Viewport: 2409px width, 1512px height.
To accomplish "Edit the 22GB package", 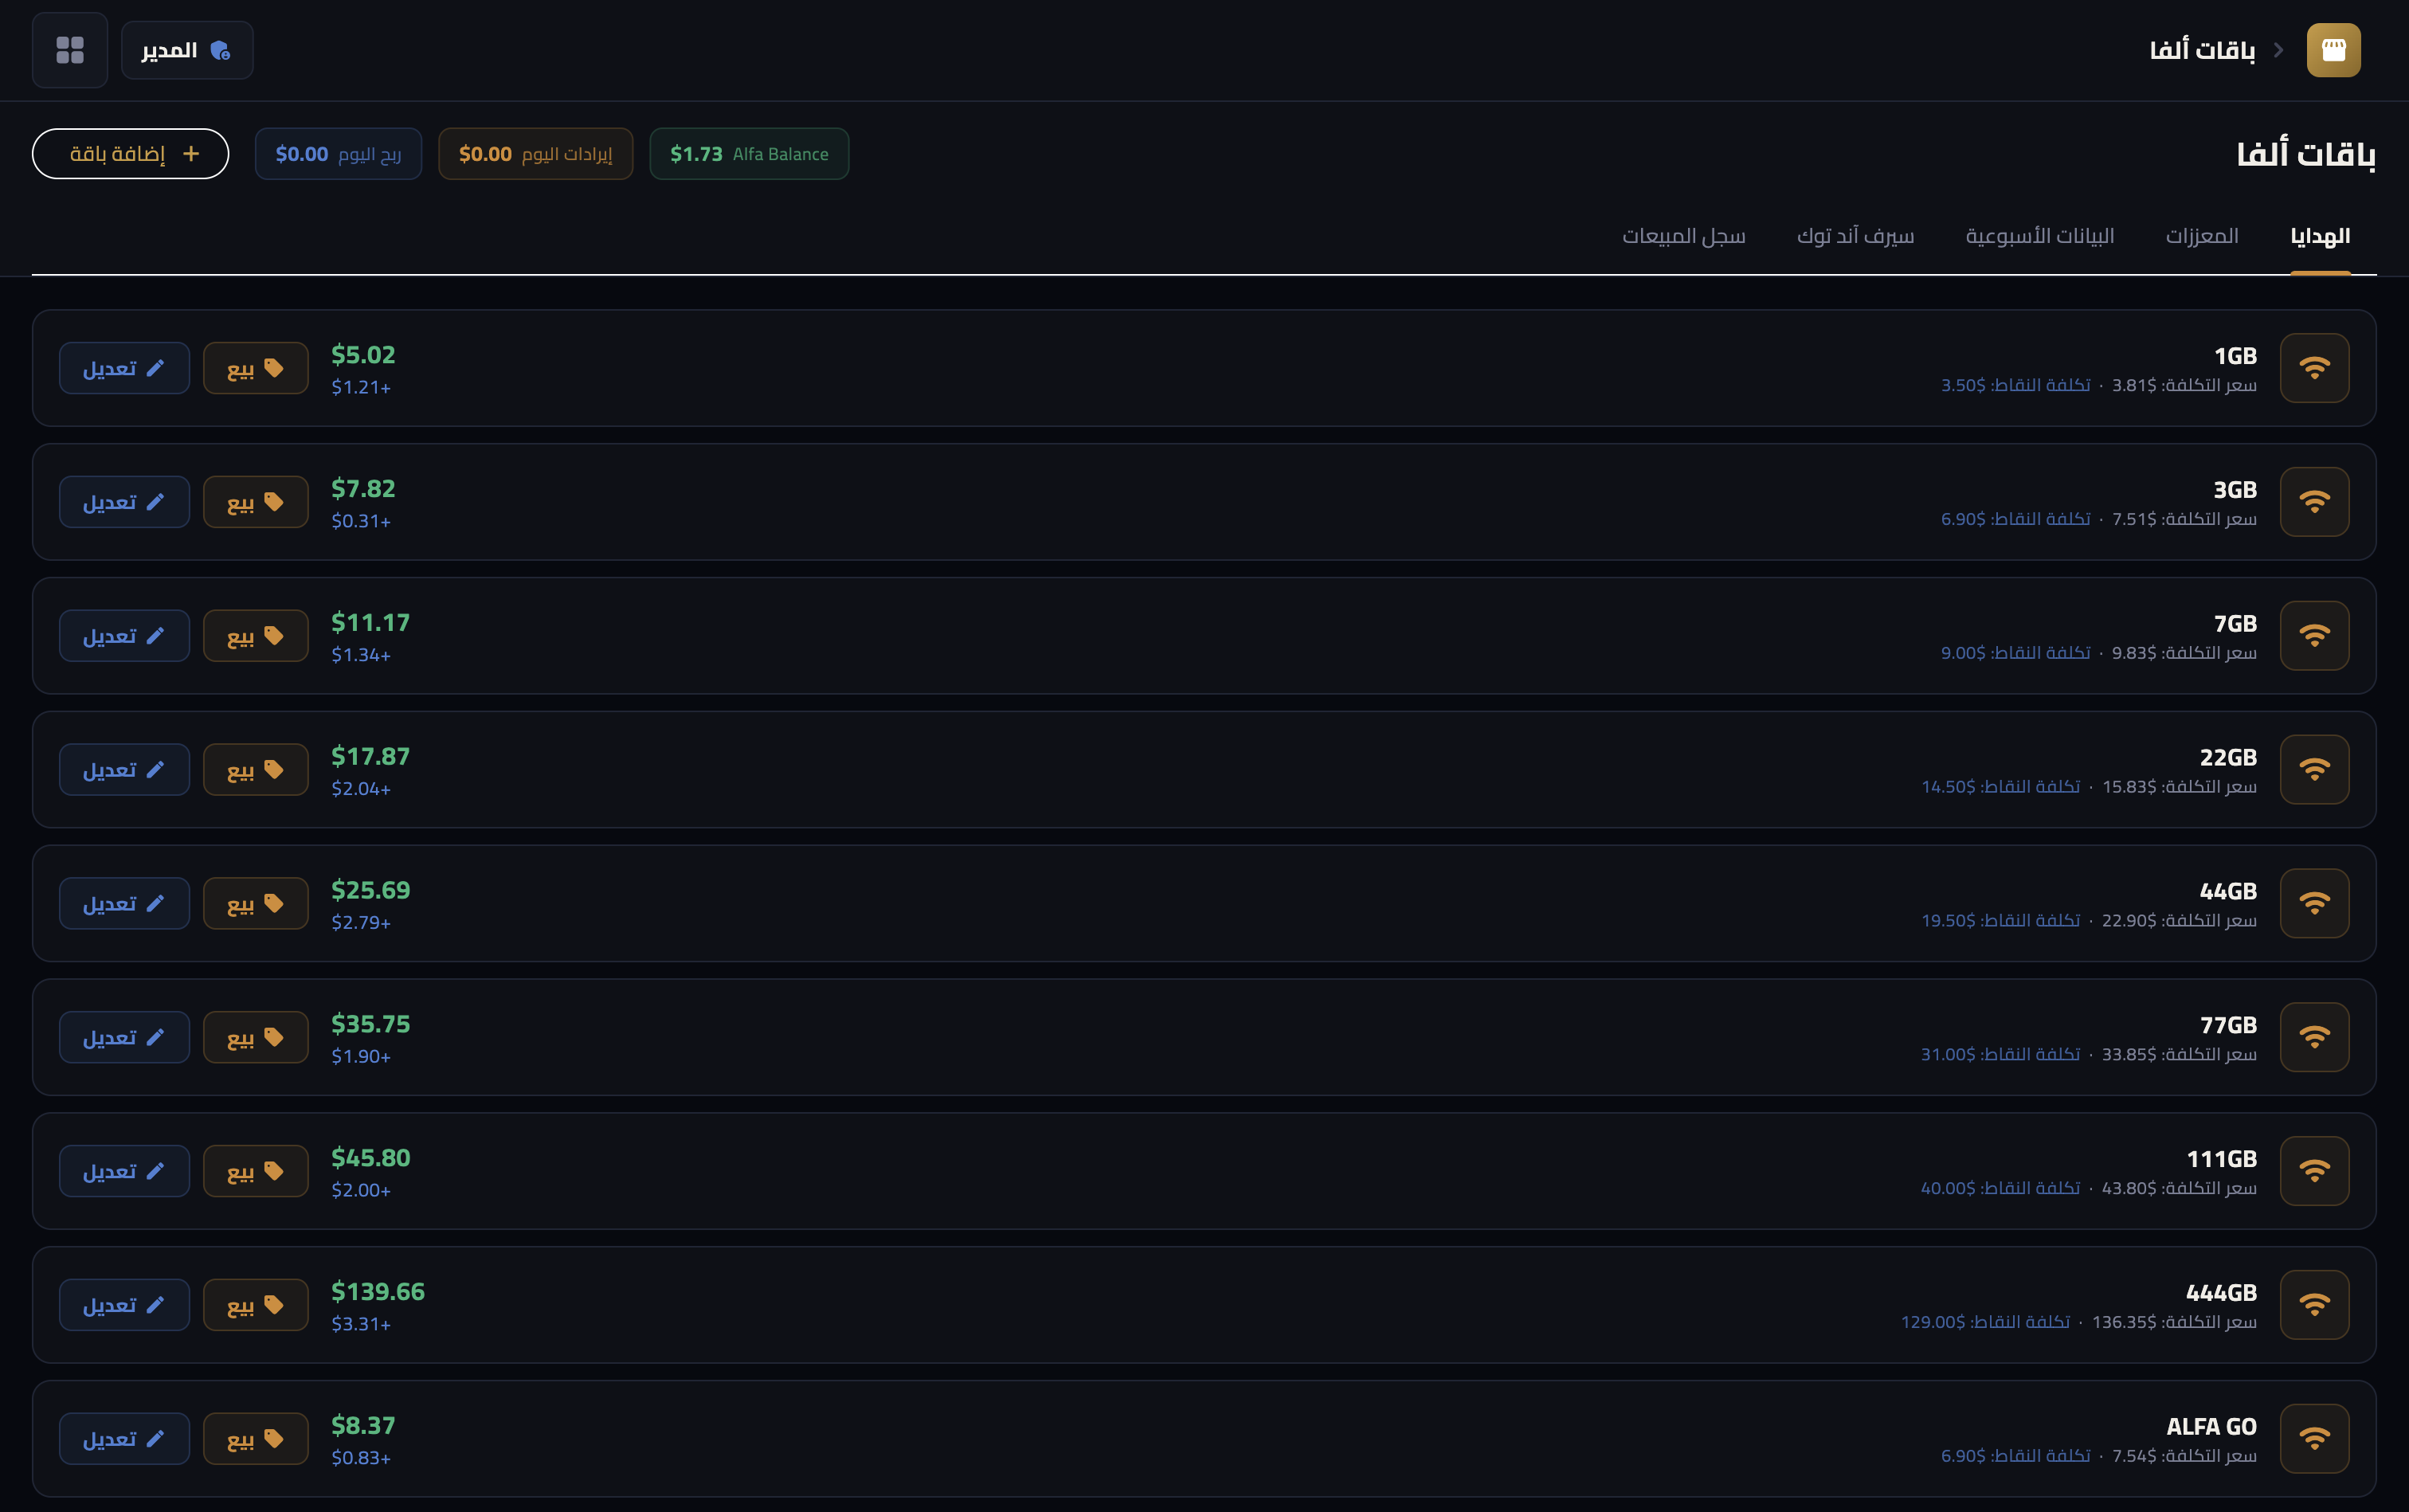I will (124, 770).
